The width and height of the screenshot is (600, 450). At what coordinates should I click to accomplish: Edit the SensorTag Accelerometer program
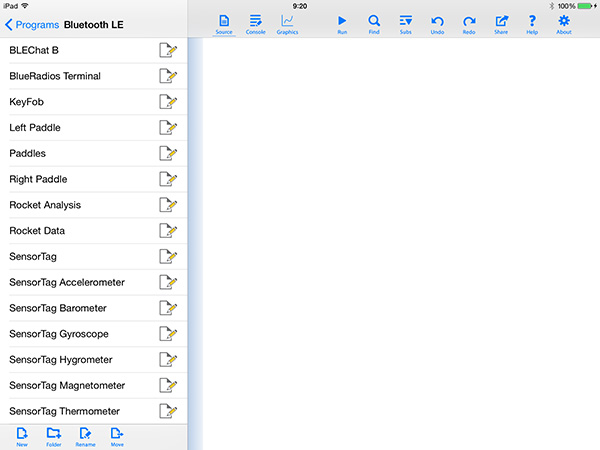[x=168, y=282]
